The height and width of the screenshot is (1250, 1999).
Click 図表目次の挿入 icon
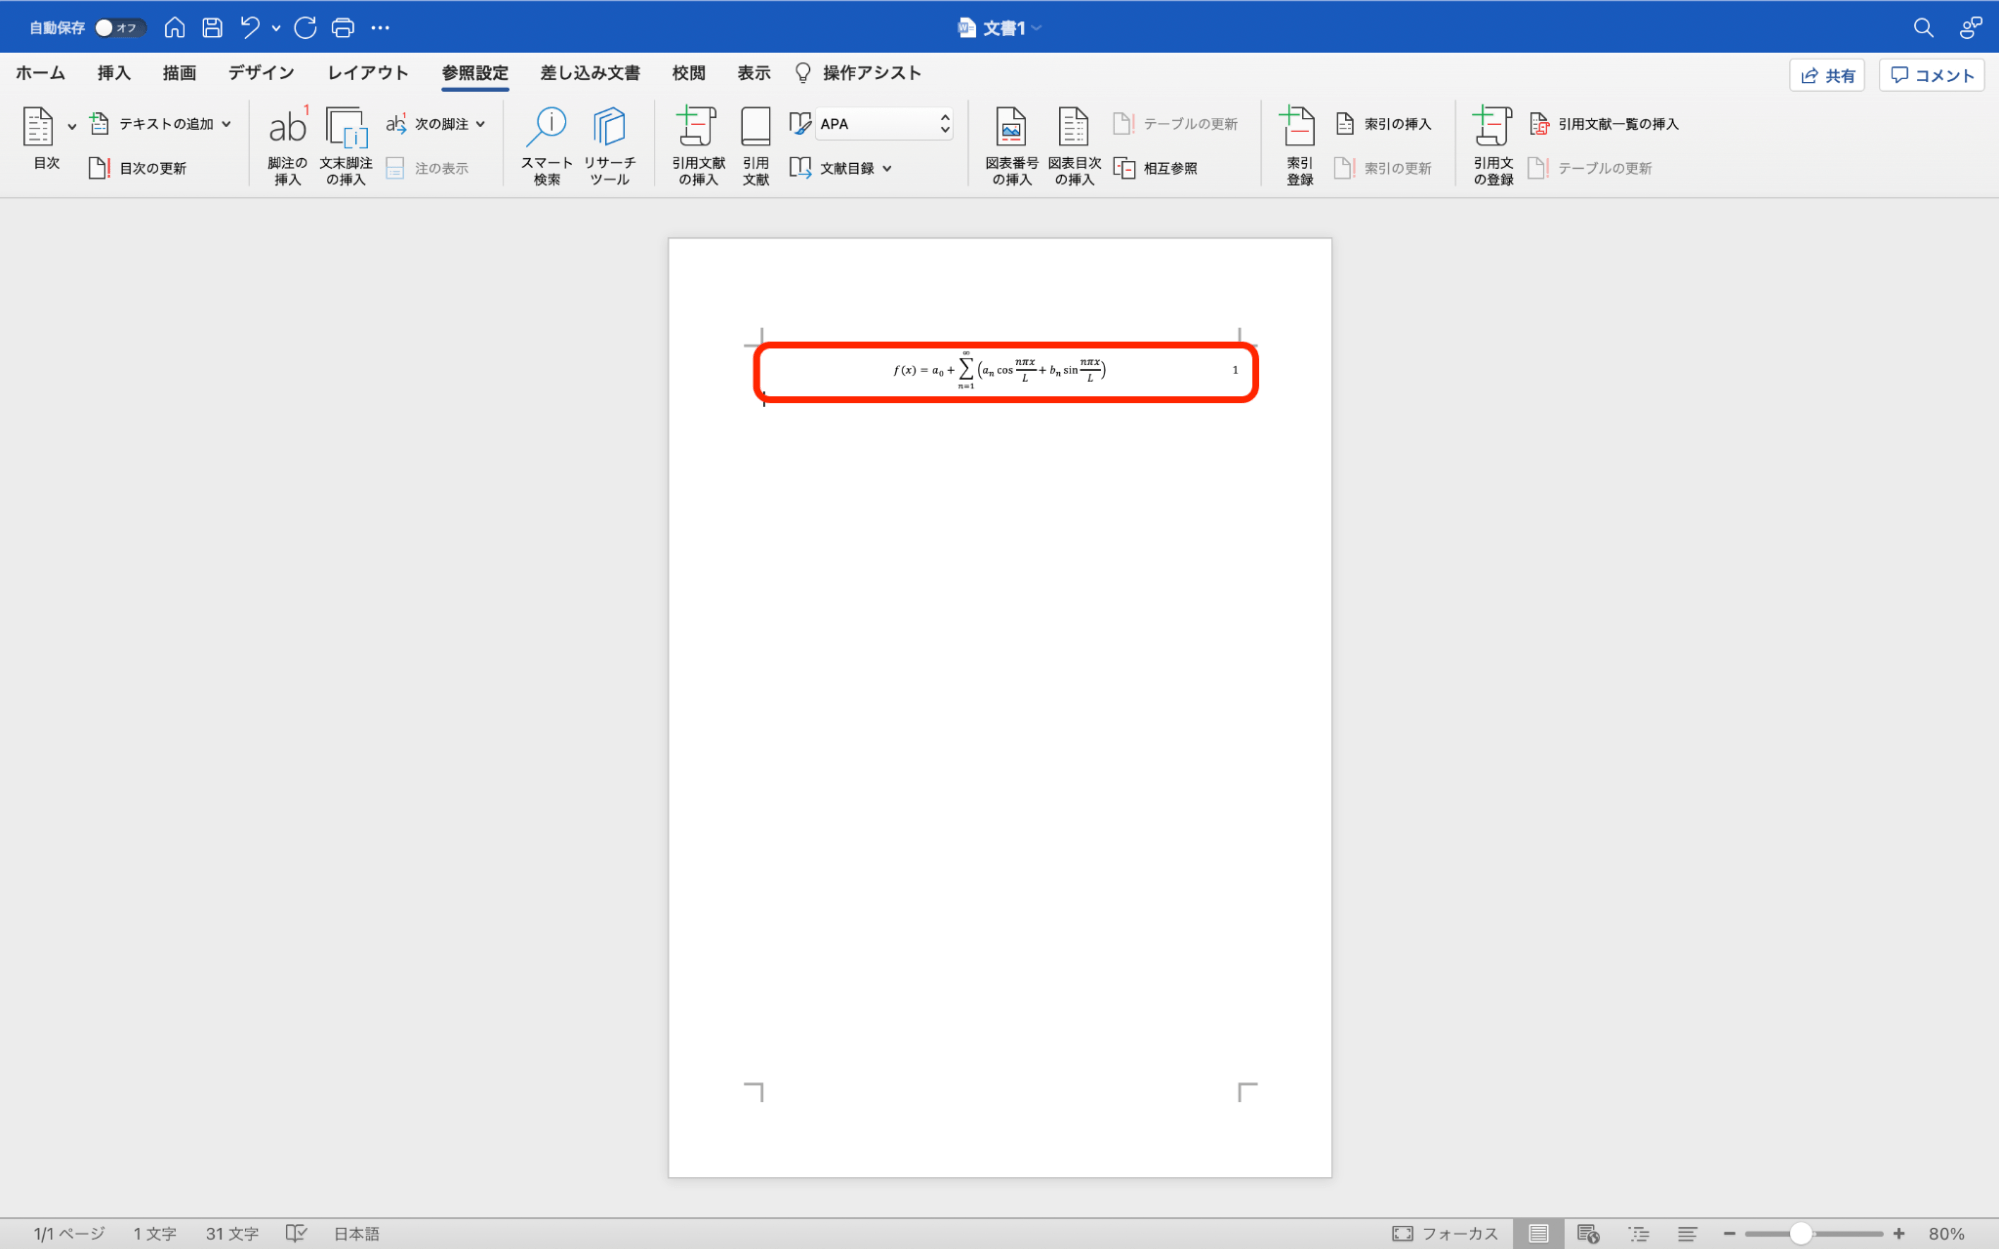pyautogui.click(x=1074, y=146)
